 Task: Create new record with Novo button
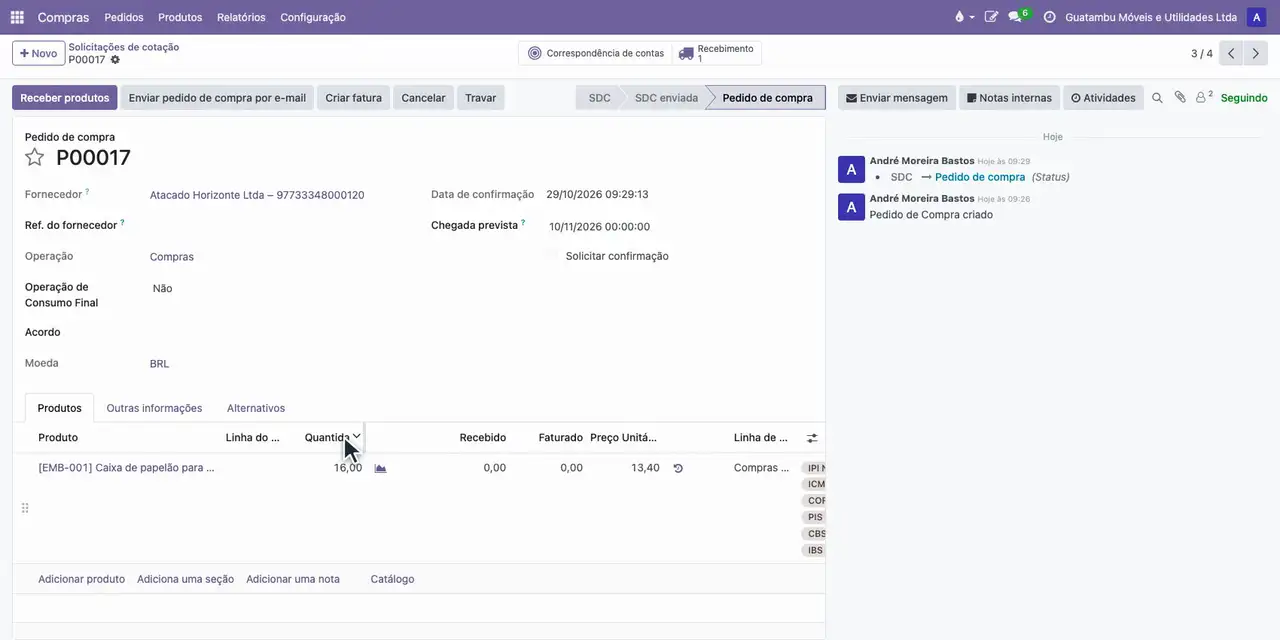39,53
